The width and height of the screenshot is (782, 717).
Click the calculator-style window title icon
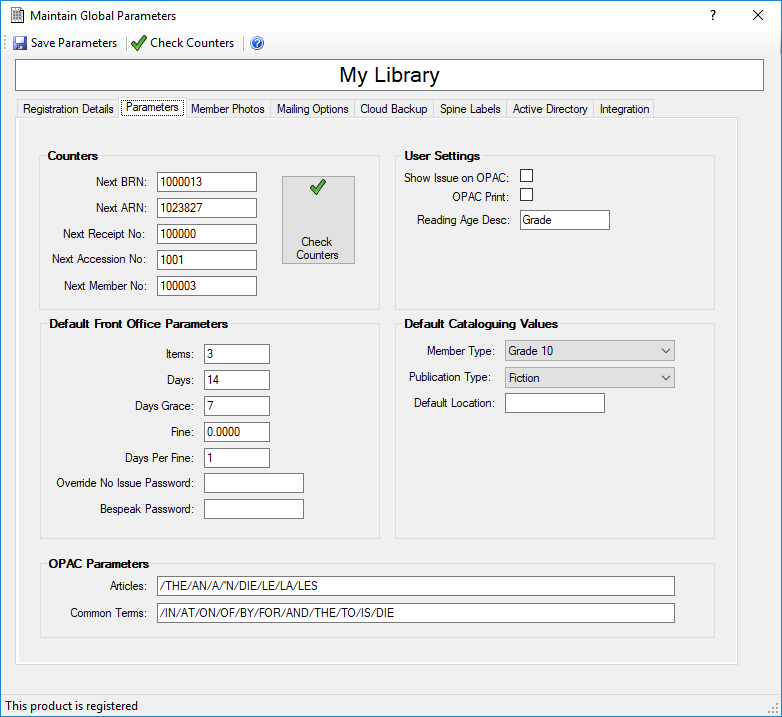17,15
